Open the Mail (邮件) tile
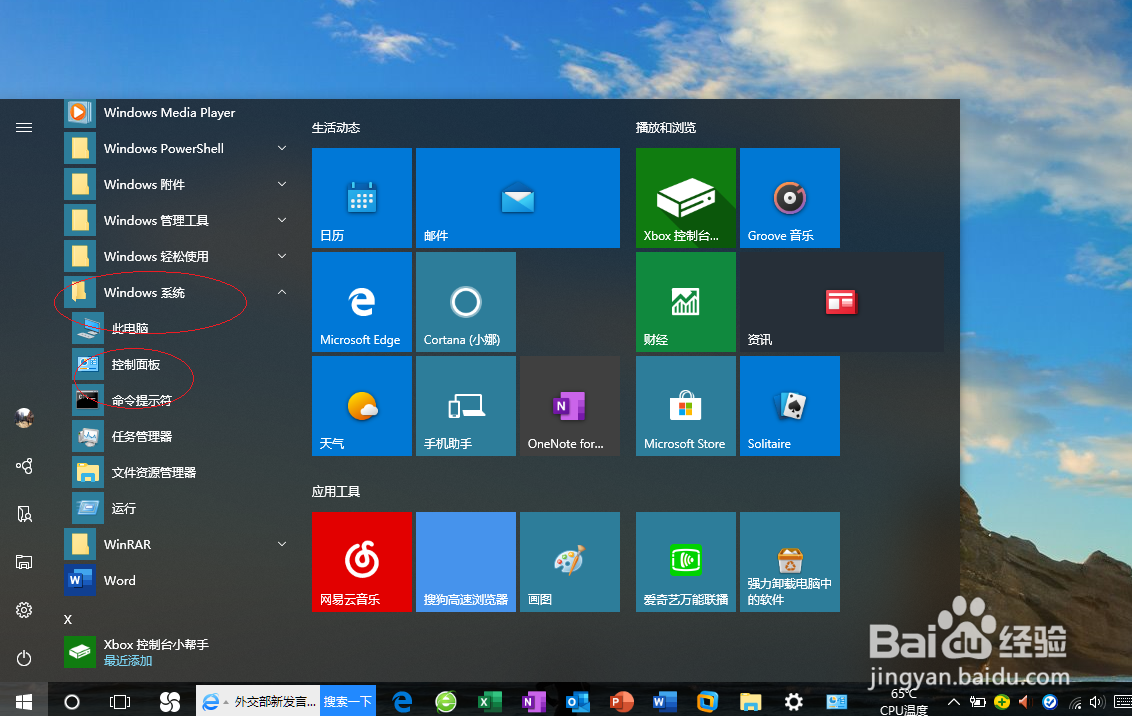 (x=518, y=198)
